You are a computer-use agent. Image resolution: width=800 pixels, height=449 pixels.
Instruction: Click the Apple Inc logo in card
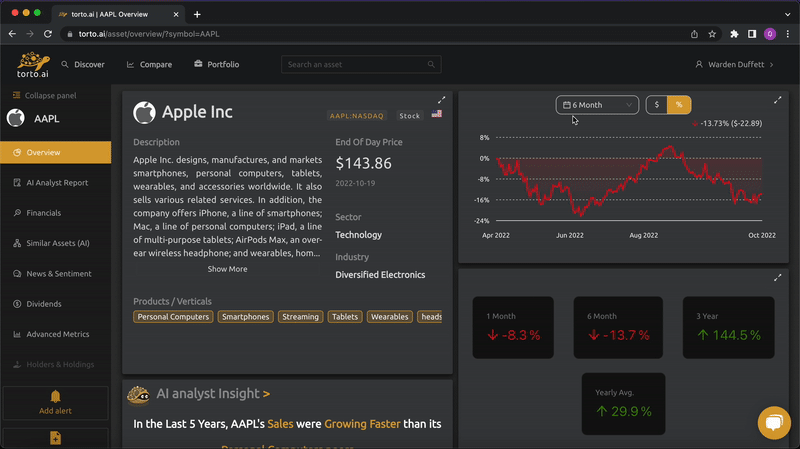tap(144, 113)
